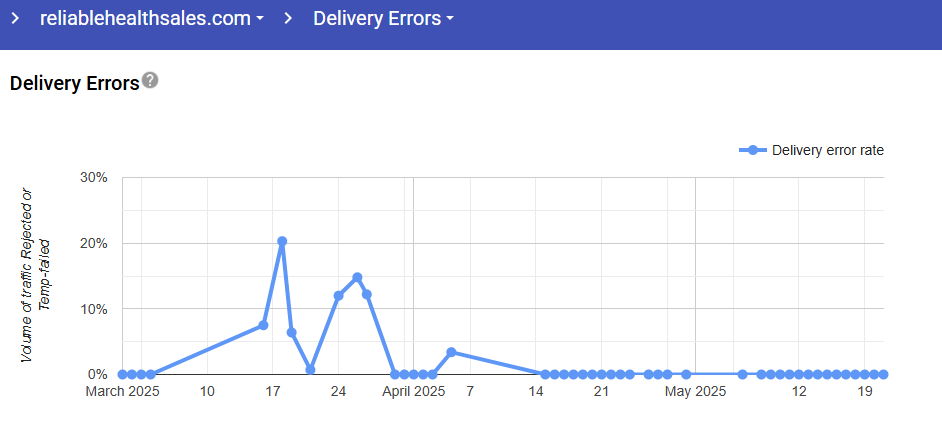Click the help question mark icon

[x=150, y=80]
